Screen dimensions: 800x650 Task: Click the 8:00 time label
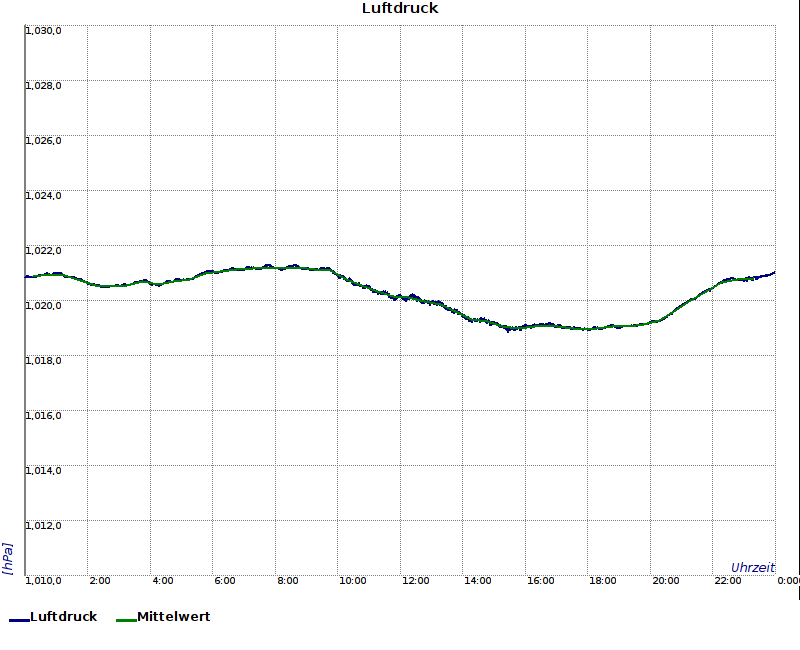click(288, 581)
